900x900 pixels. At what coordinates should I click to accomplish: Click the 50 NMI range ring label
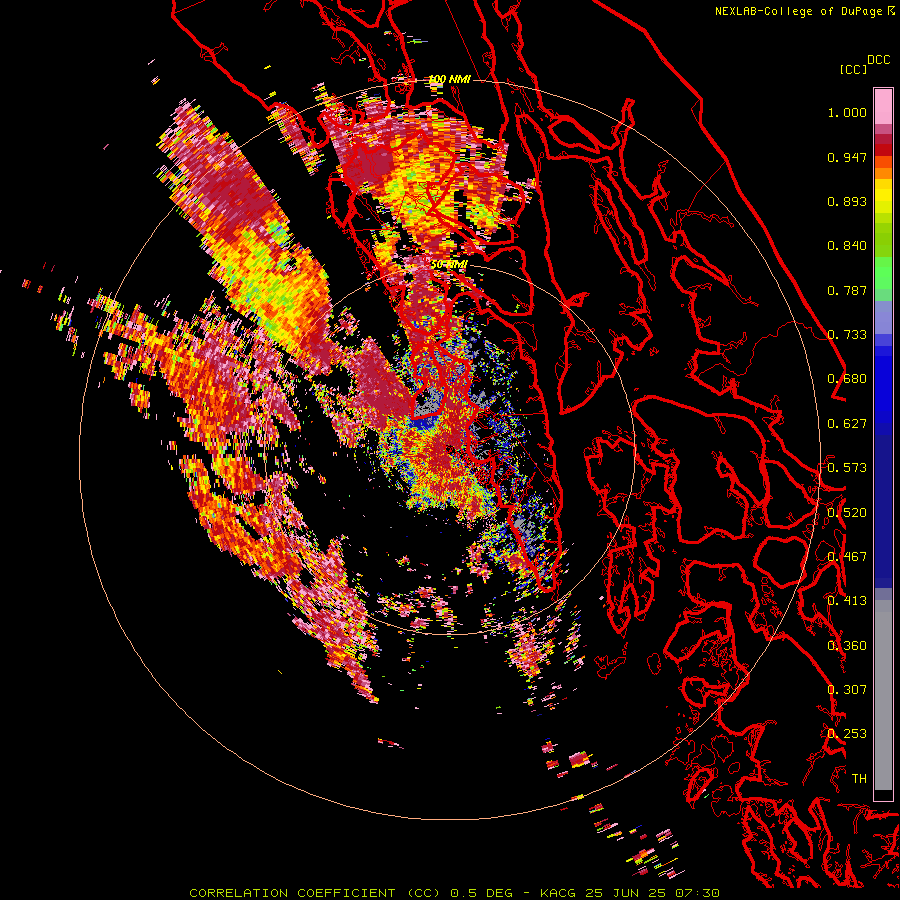tap(449, 265)
